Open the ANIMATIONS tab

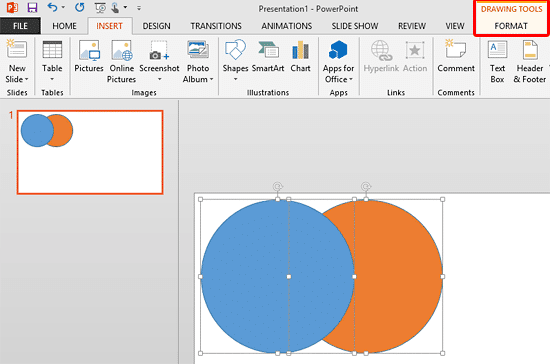coord(287,26)
